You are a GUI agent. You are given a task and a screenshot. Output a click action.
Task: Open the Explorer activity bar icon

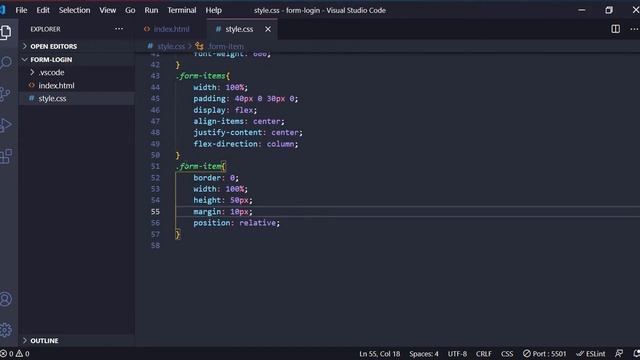coord(6,32)
